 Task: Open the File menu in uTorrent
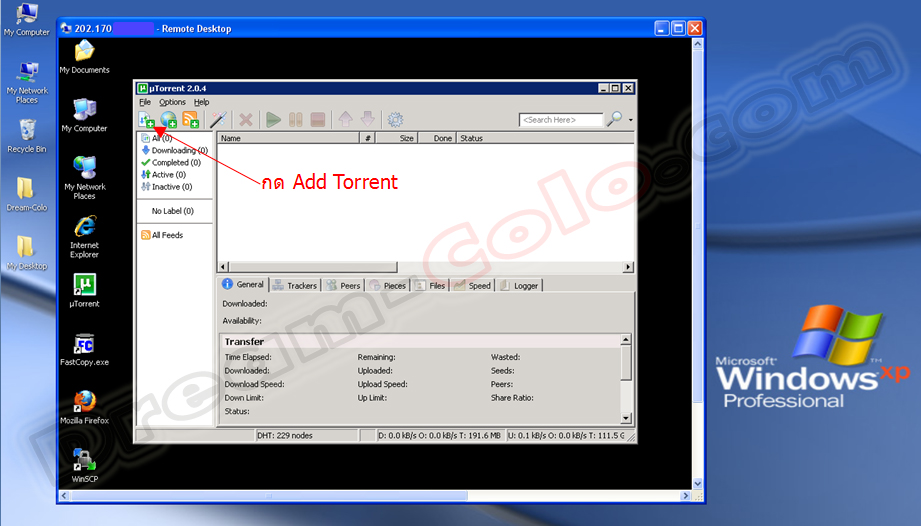point(144,102)
